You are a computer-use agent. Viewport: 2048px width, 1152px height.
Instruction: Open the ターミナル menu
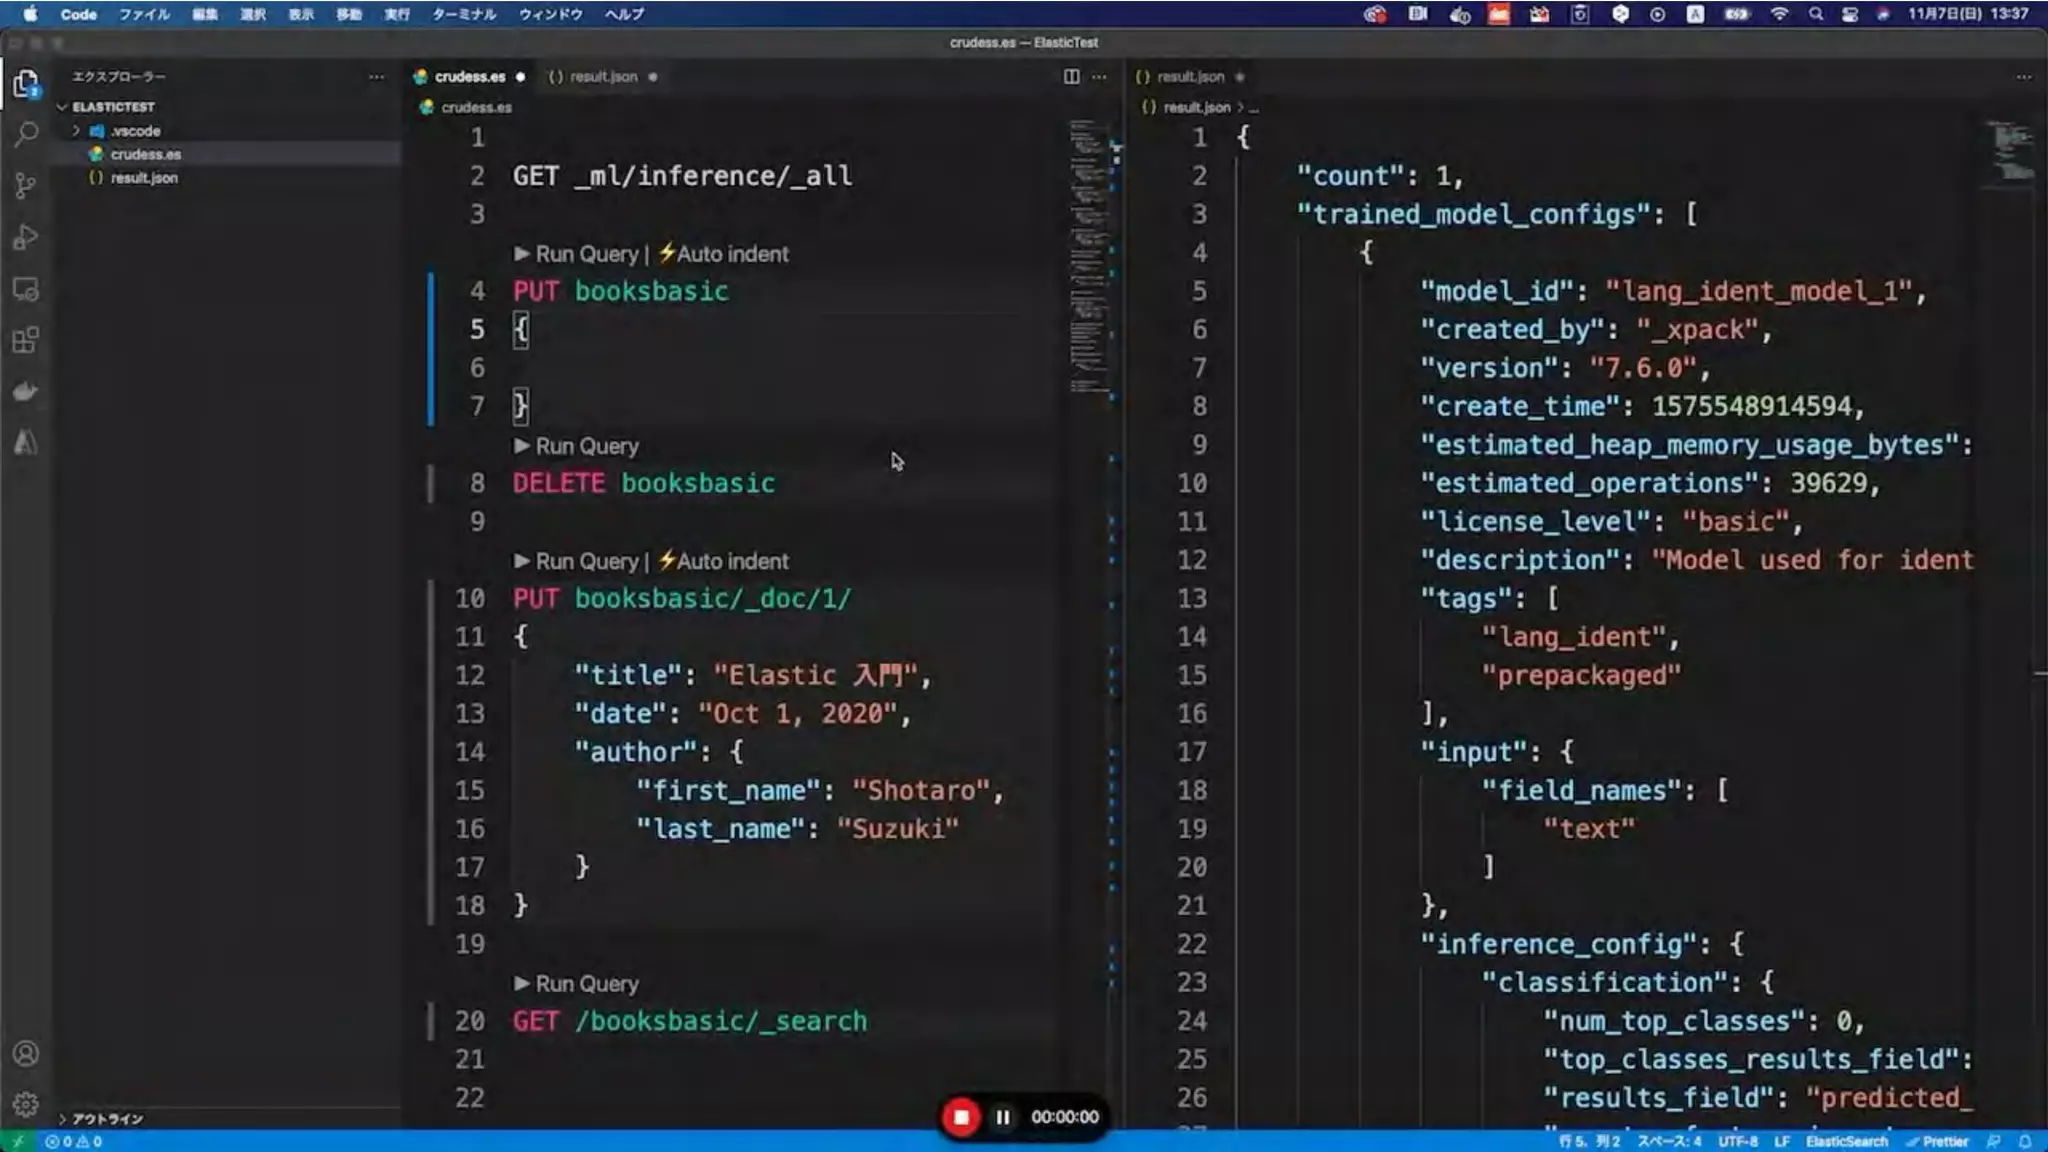[463, 14]
